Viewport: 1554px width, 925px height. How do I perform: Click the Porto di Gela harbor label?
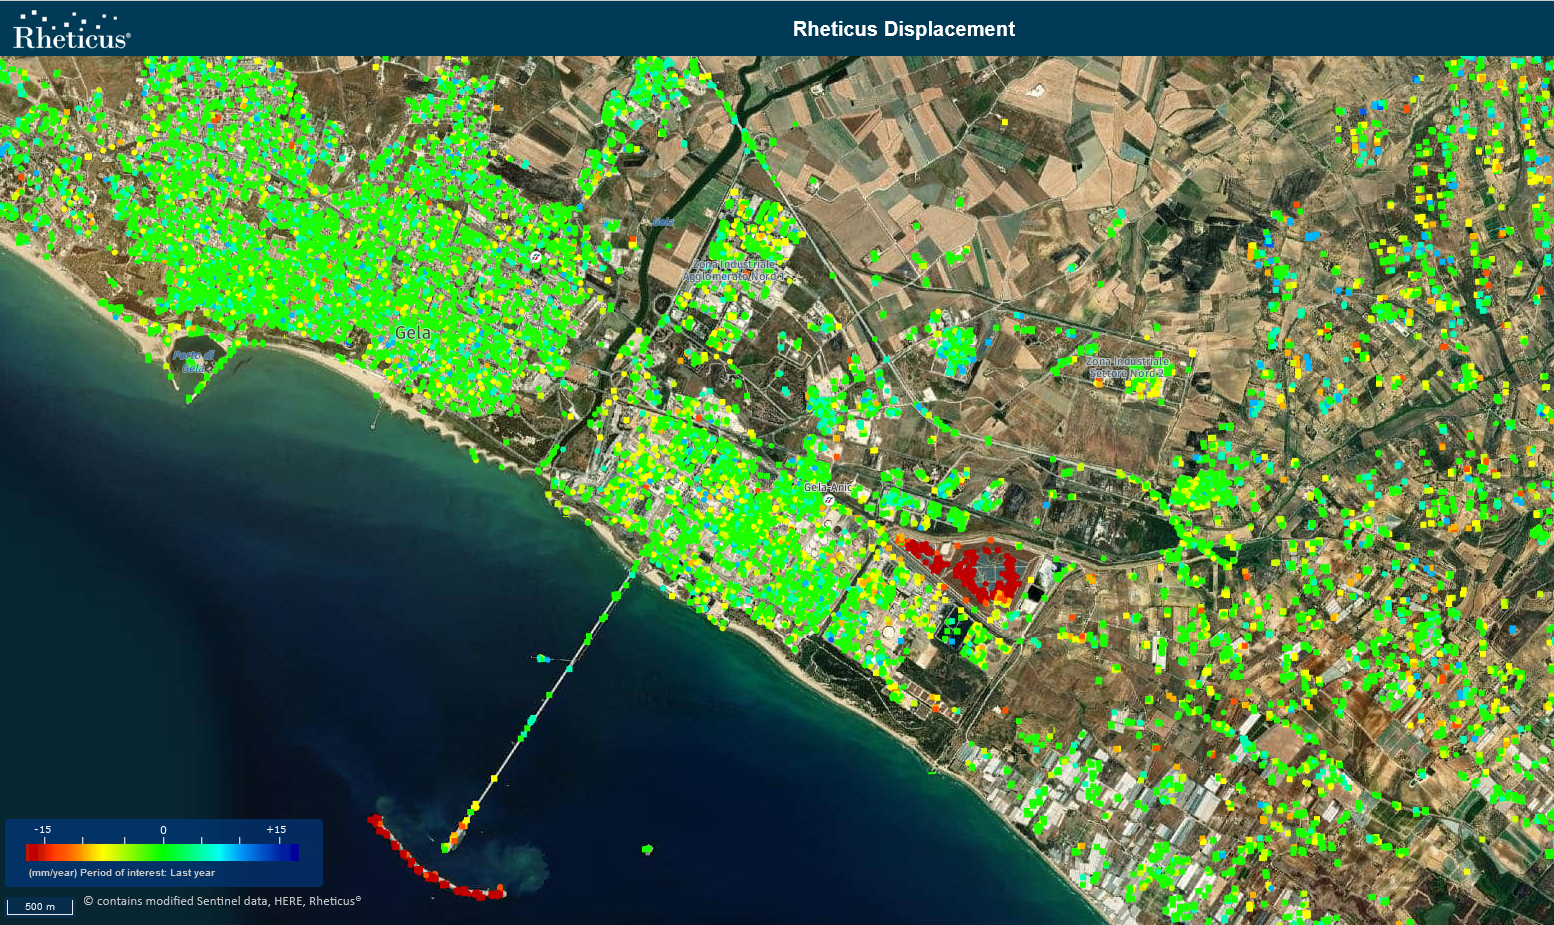[x=193, y=361]
